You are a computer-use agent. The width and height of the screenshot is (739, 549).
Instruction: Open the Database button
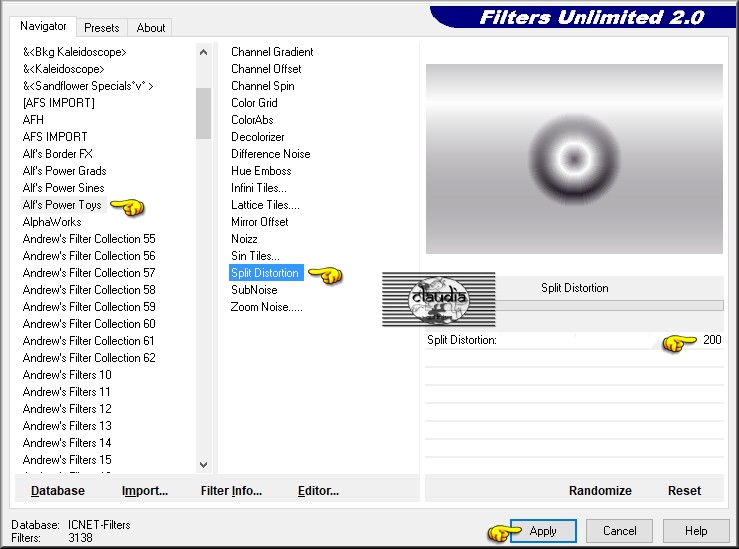(57, 491)
